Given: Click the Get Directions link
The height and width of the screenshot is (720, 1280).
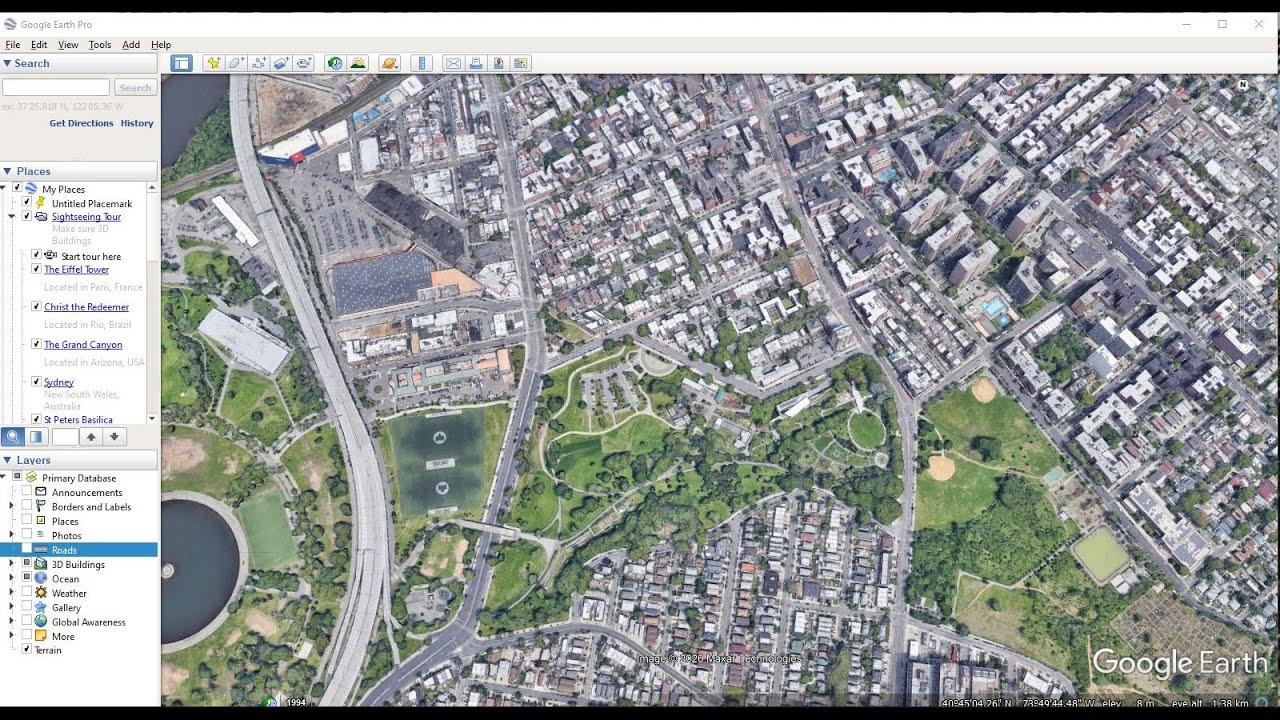Looking at the screenshot, I should coord(81,123).
